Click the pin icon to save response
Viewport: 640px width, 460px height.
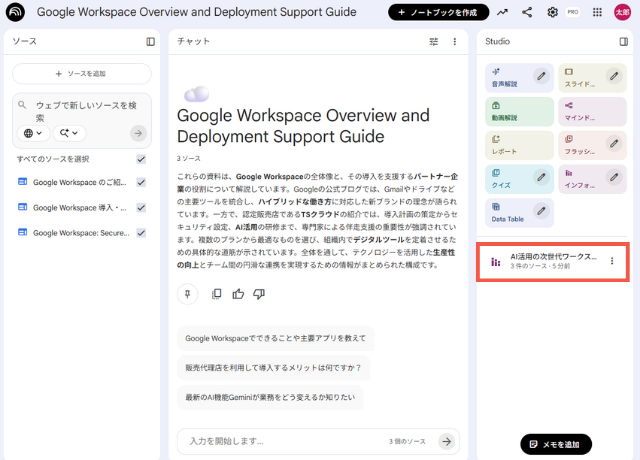(188, 294)
